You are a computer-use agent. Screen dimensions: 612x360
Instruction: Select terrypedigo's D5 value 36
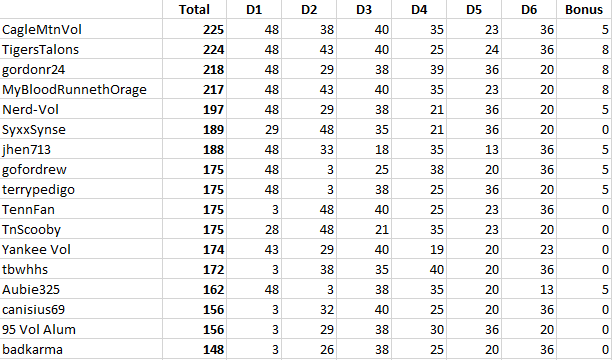(474, 189)
